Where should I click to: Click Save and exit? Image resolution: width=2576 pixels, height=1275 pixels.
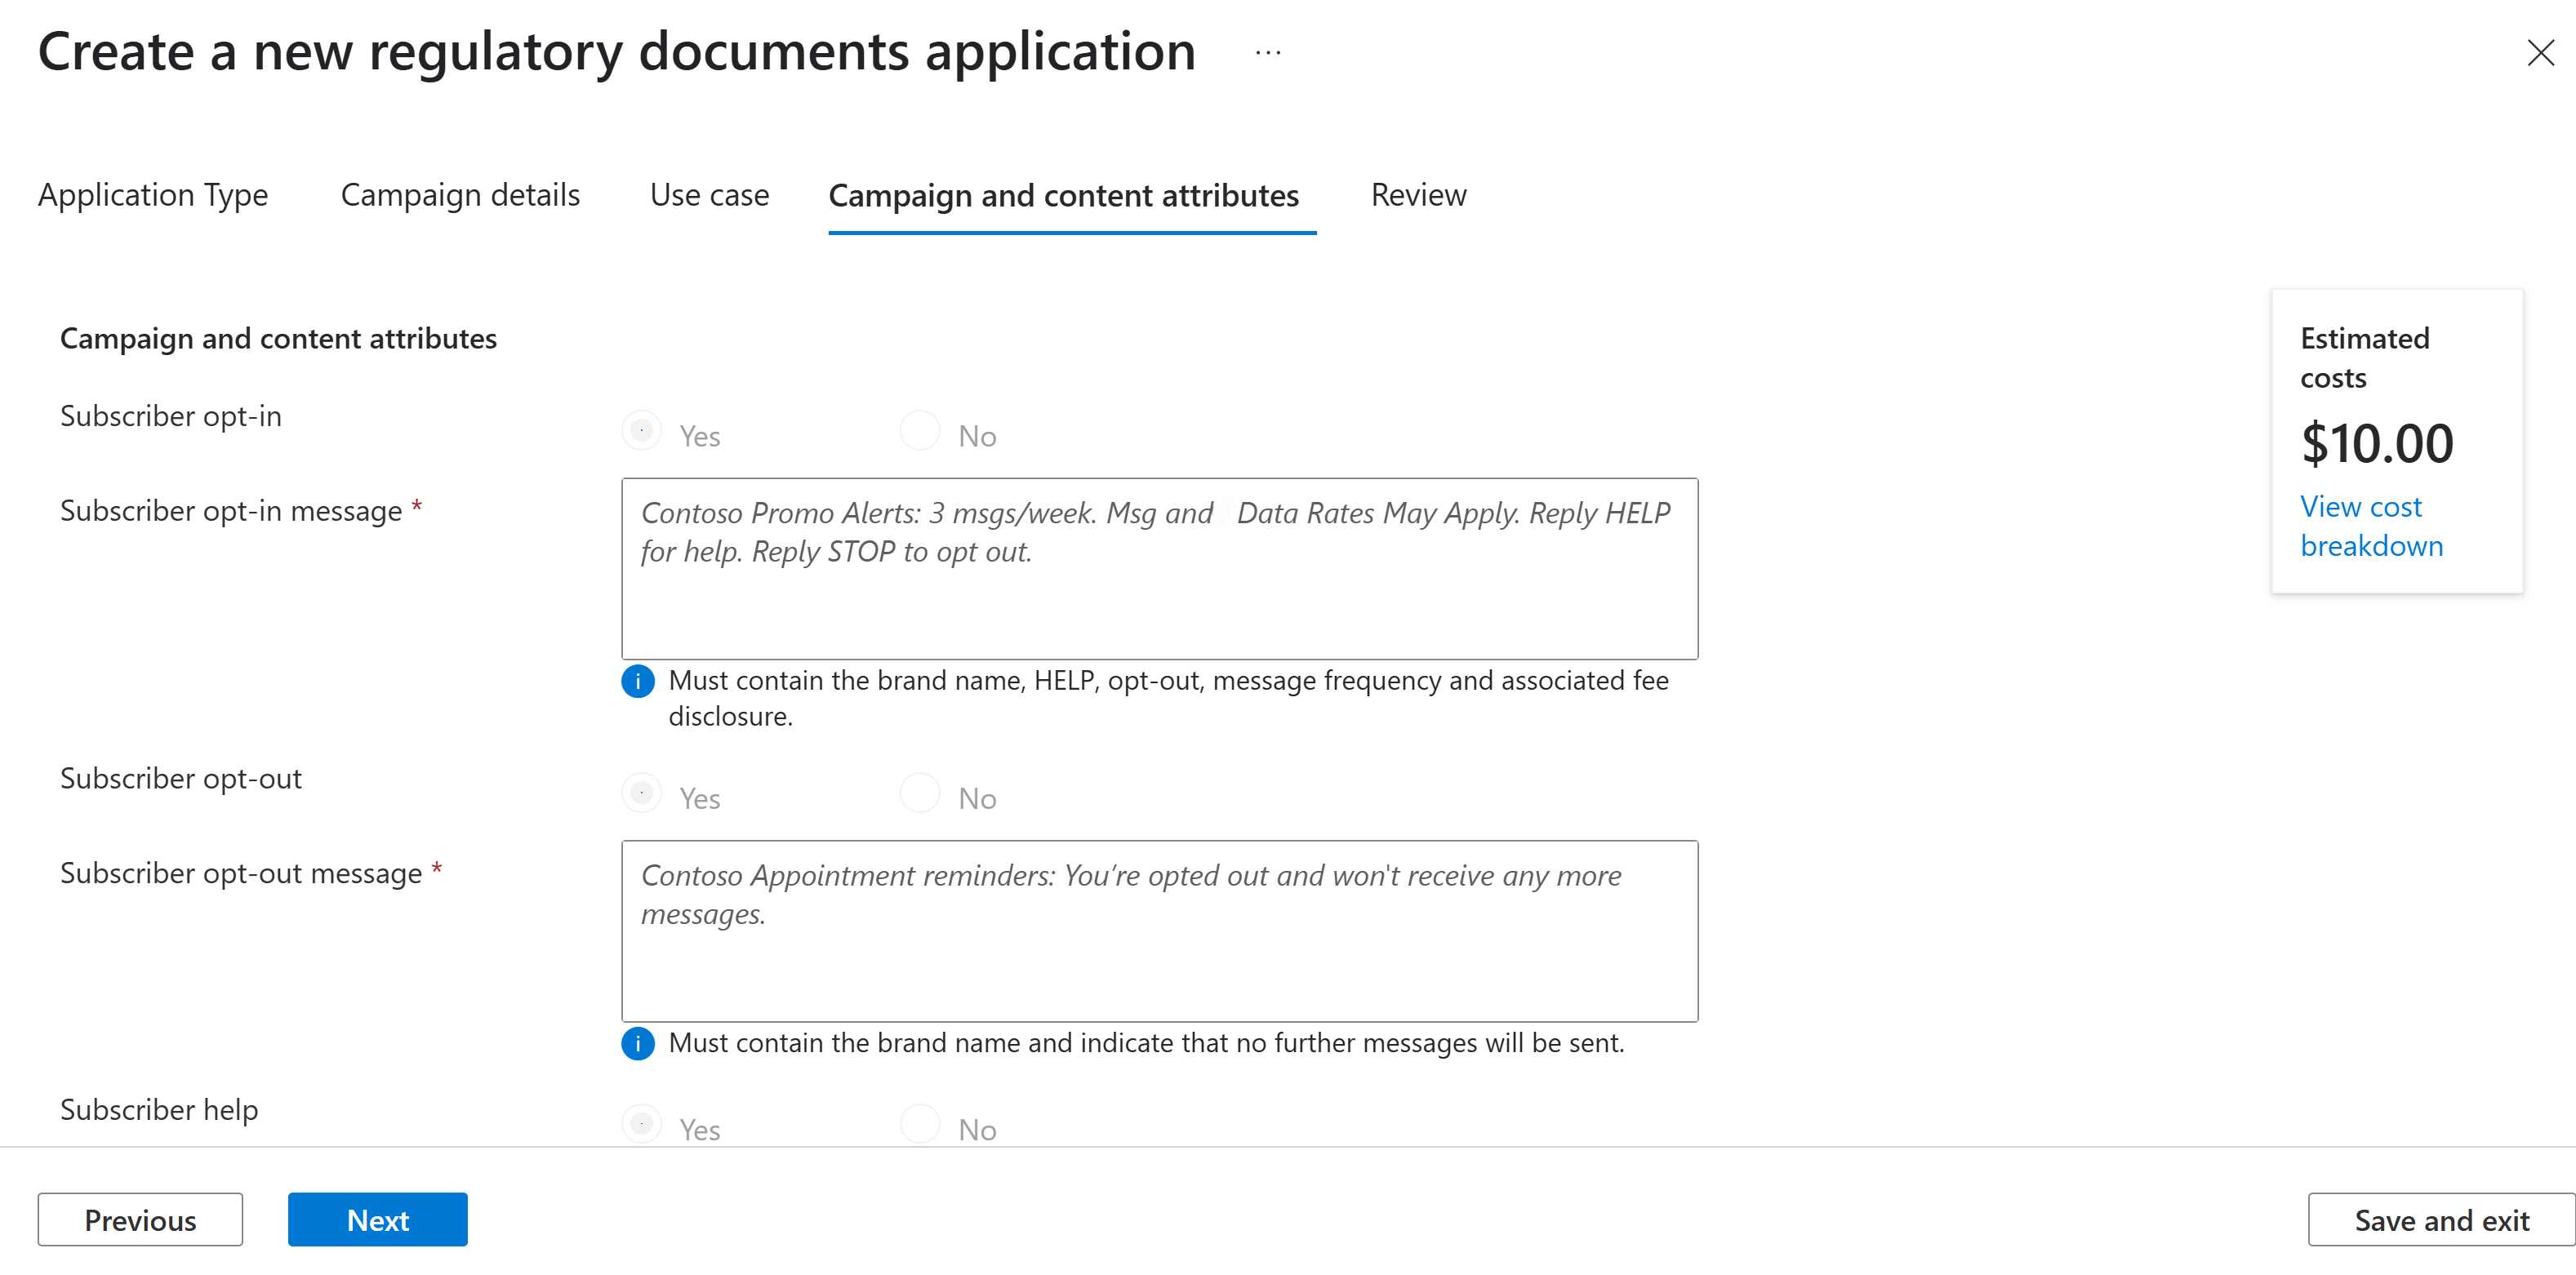2441,1220
